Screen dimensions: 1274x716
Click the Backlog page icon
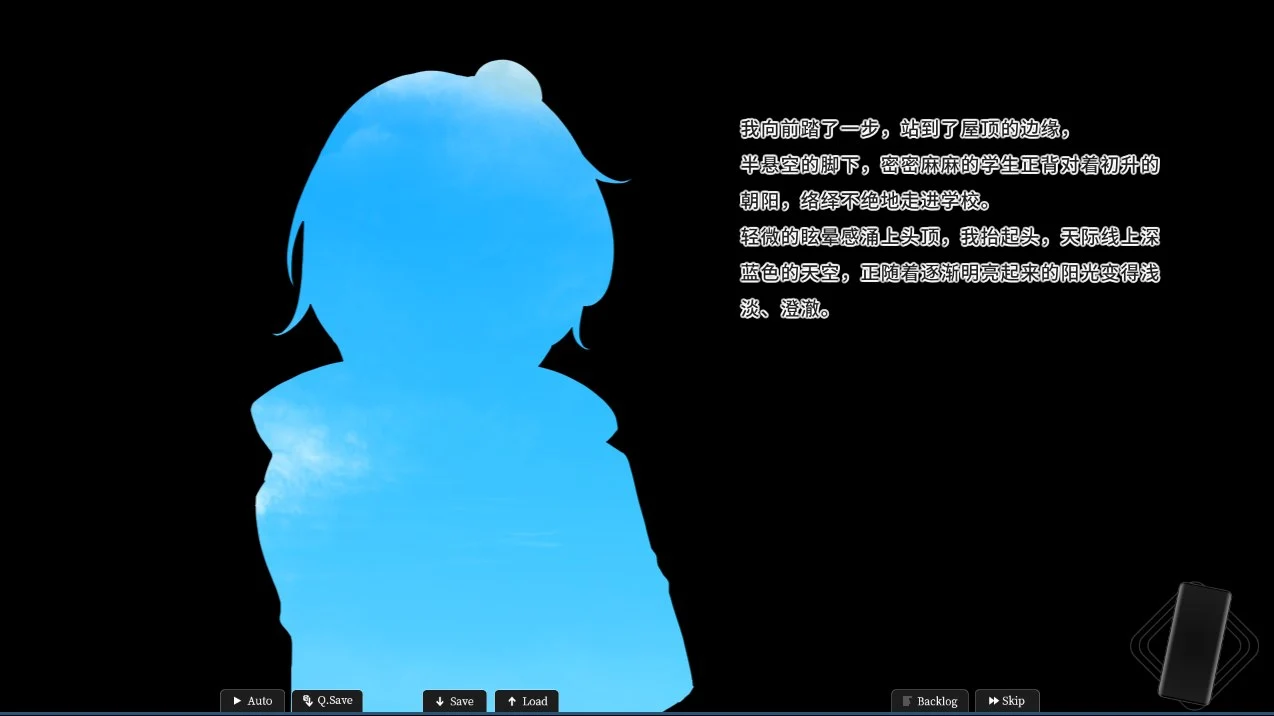tap(907, 702)
